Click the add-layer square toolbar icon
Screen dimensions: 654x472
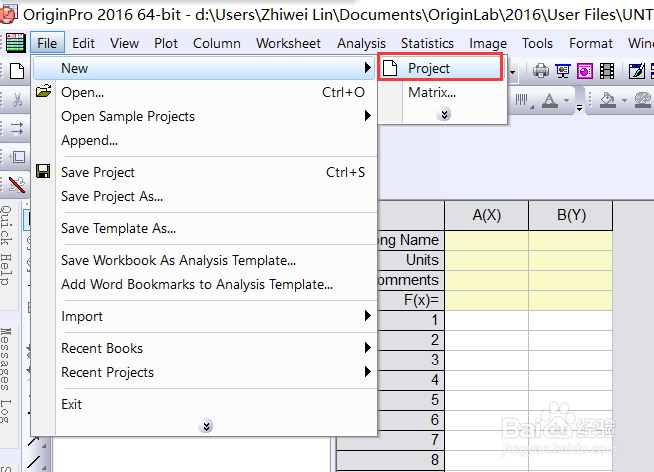(x=17, y=157)
